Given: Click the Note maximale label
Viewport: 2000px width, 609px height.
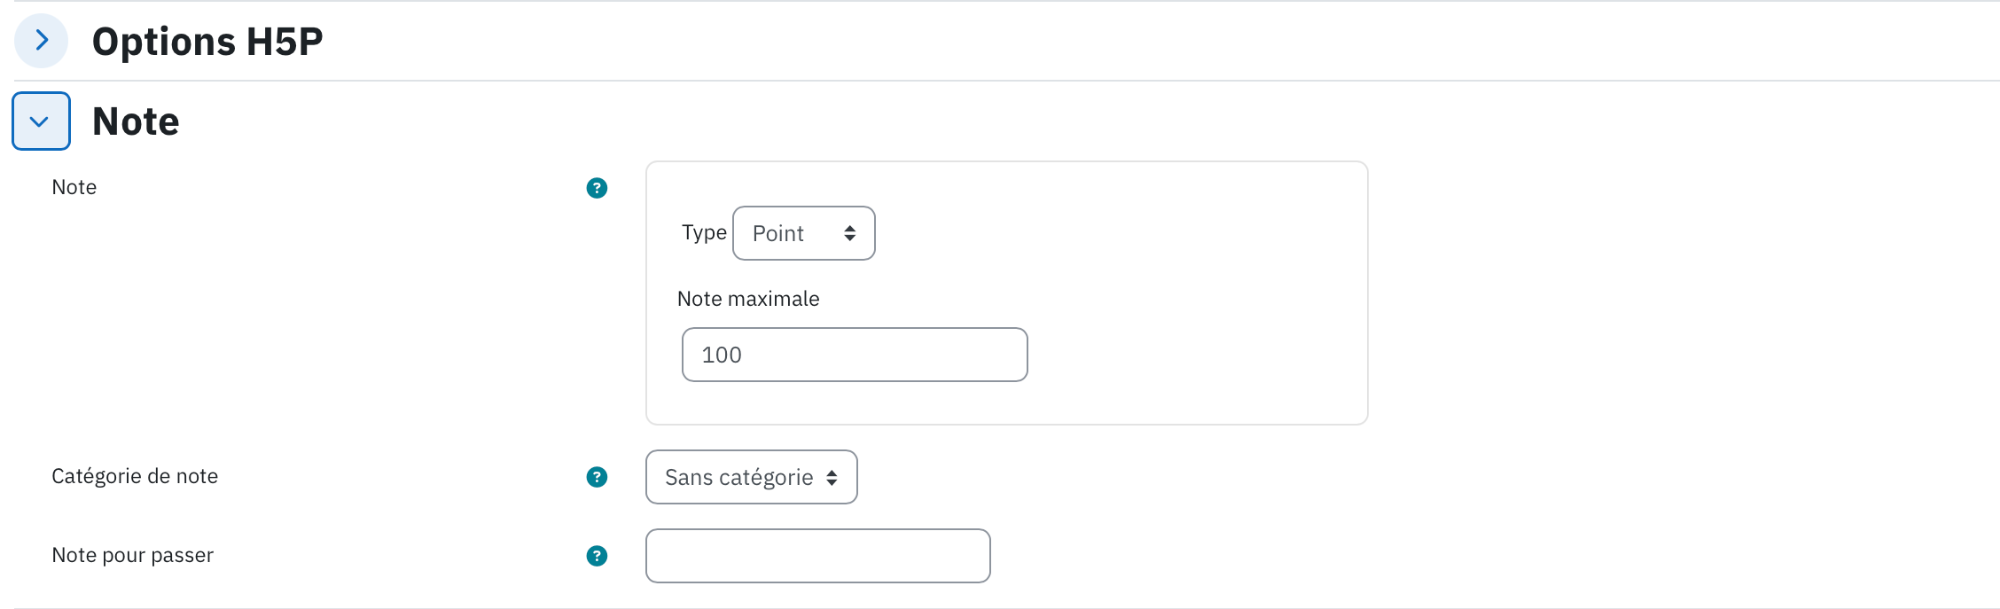Looking at the screenshot, I should coord(749,299).
